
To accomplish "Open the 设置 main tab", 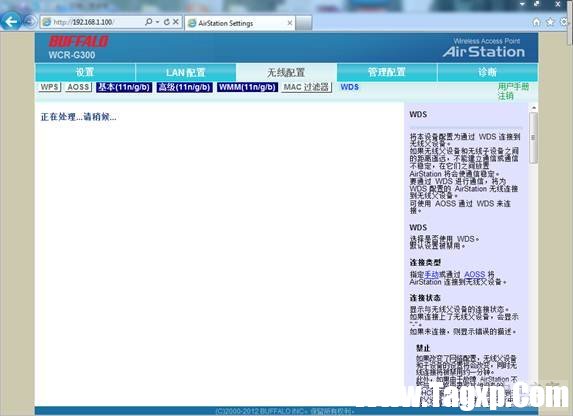I will [85, 72].
